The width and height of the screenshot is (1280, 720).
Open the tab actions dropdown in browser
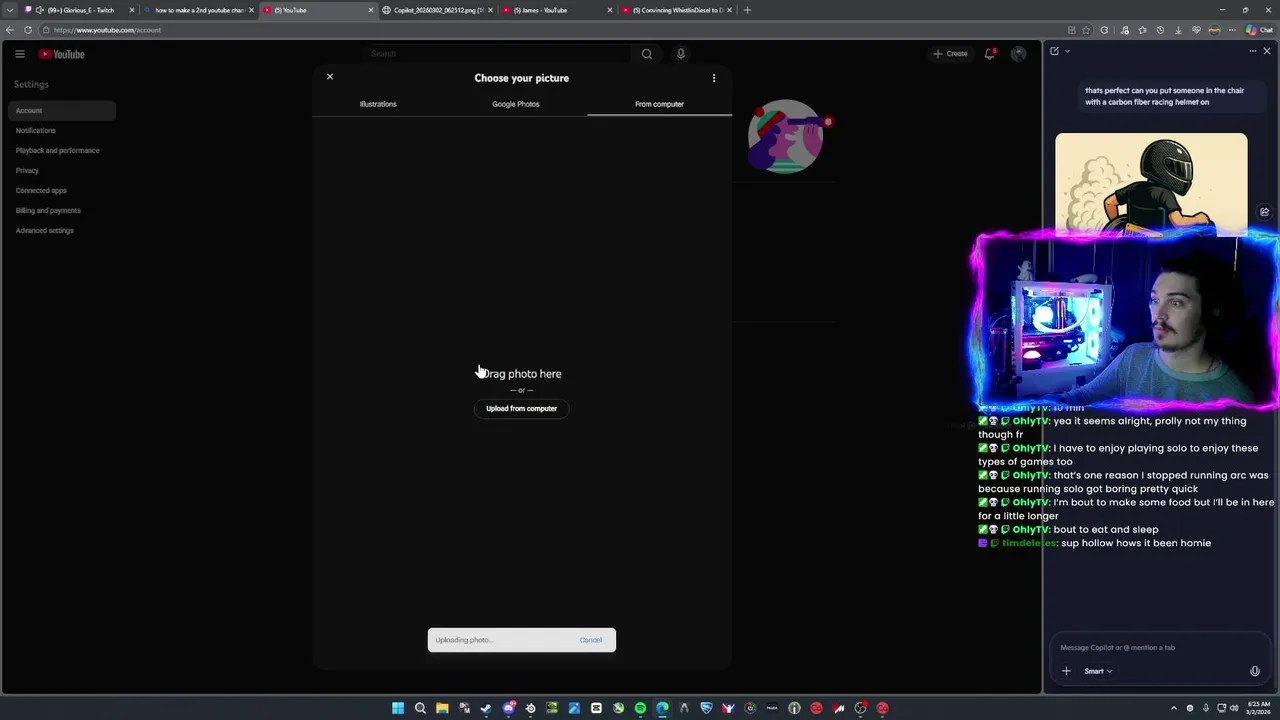10,10
